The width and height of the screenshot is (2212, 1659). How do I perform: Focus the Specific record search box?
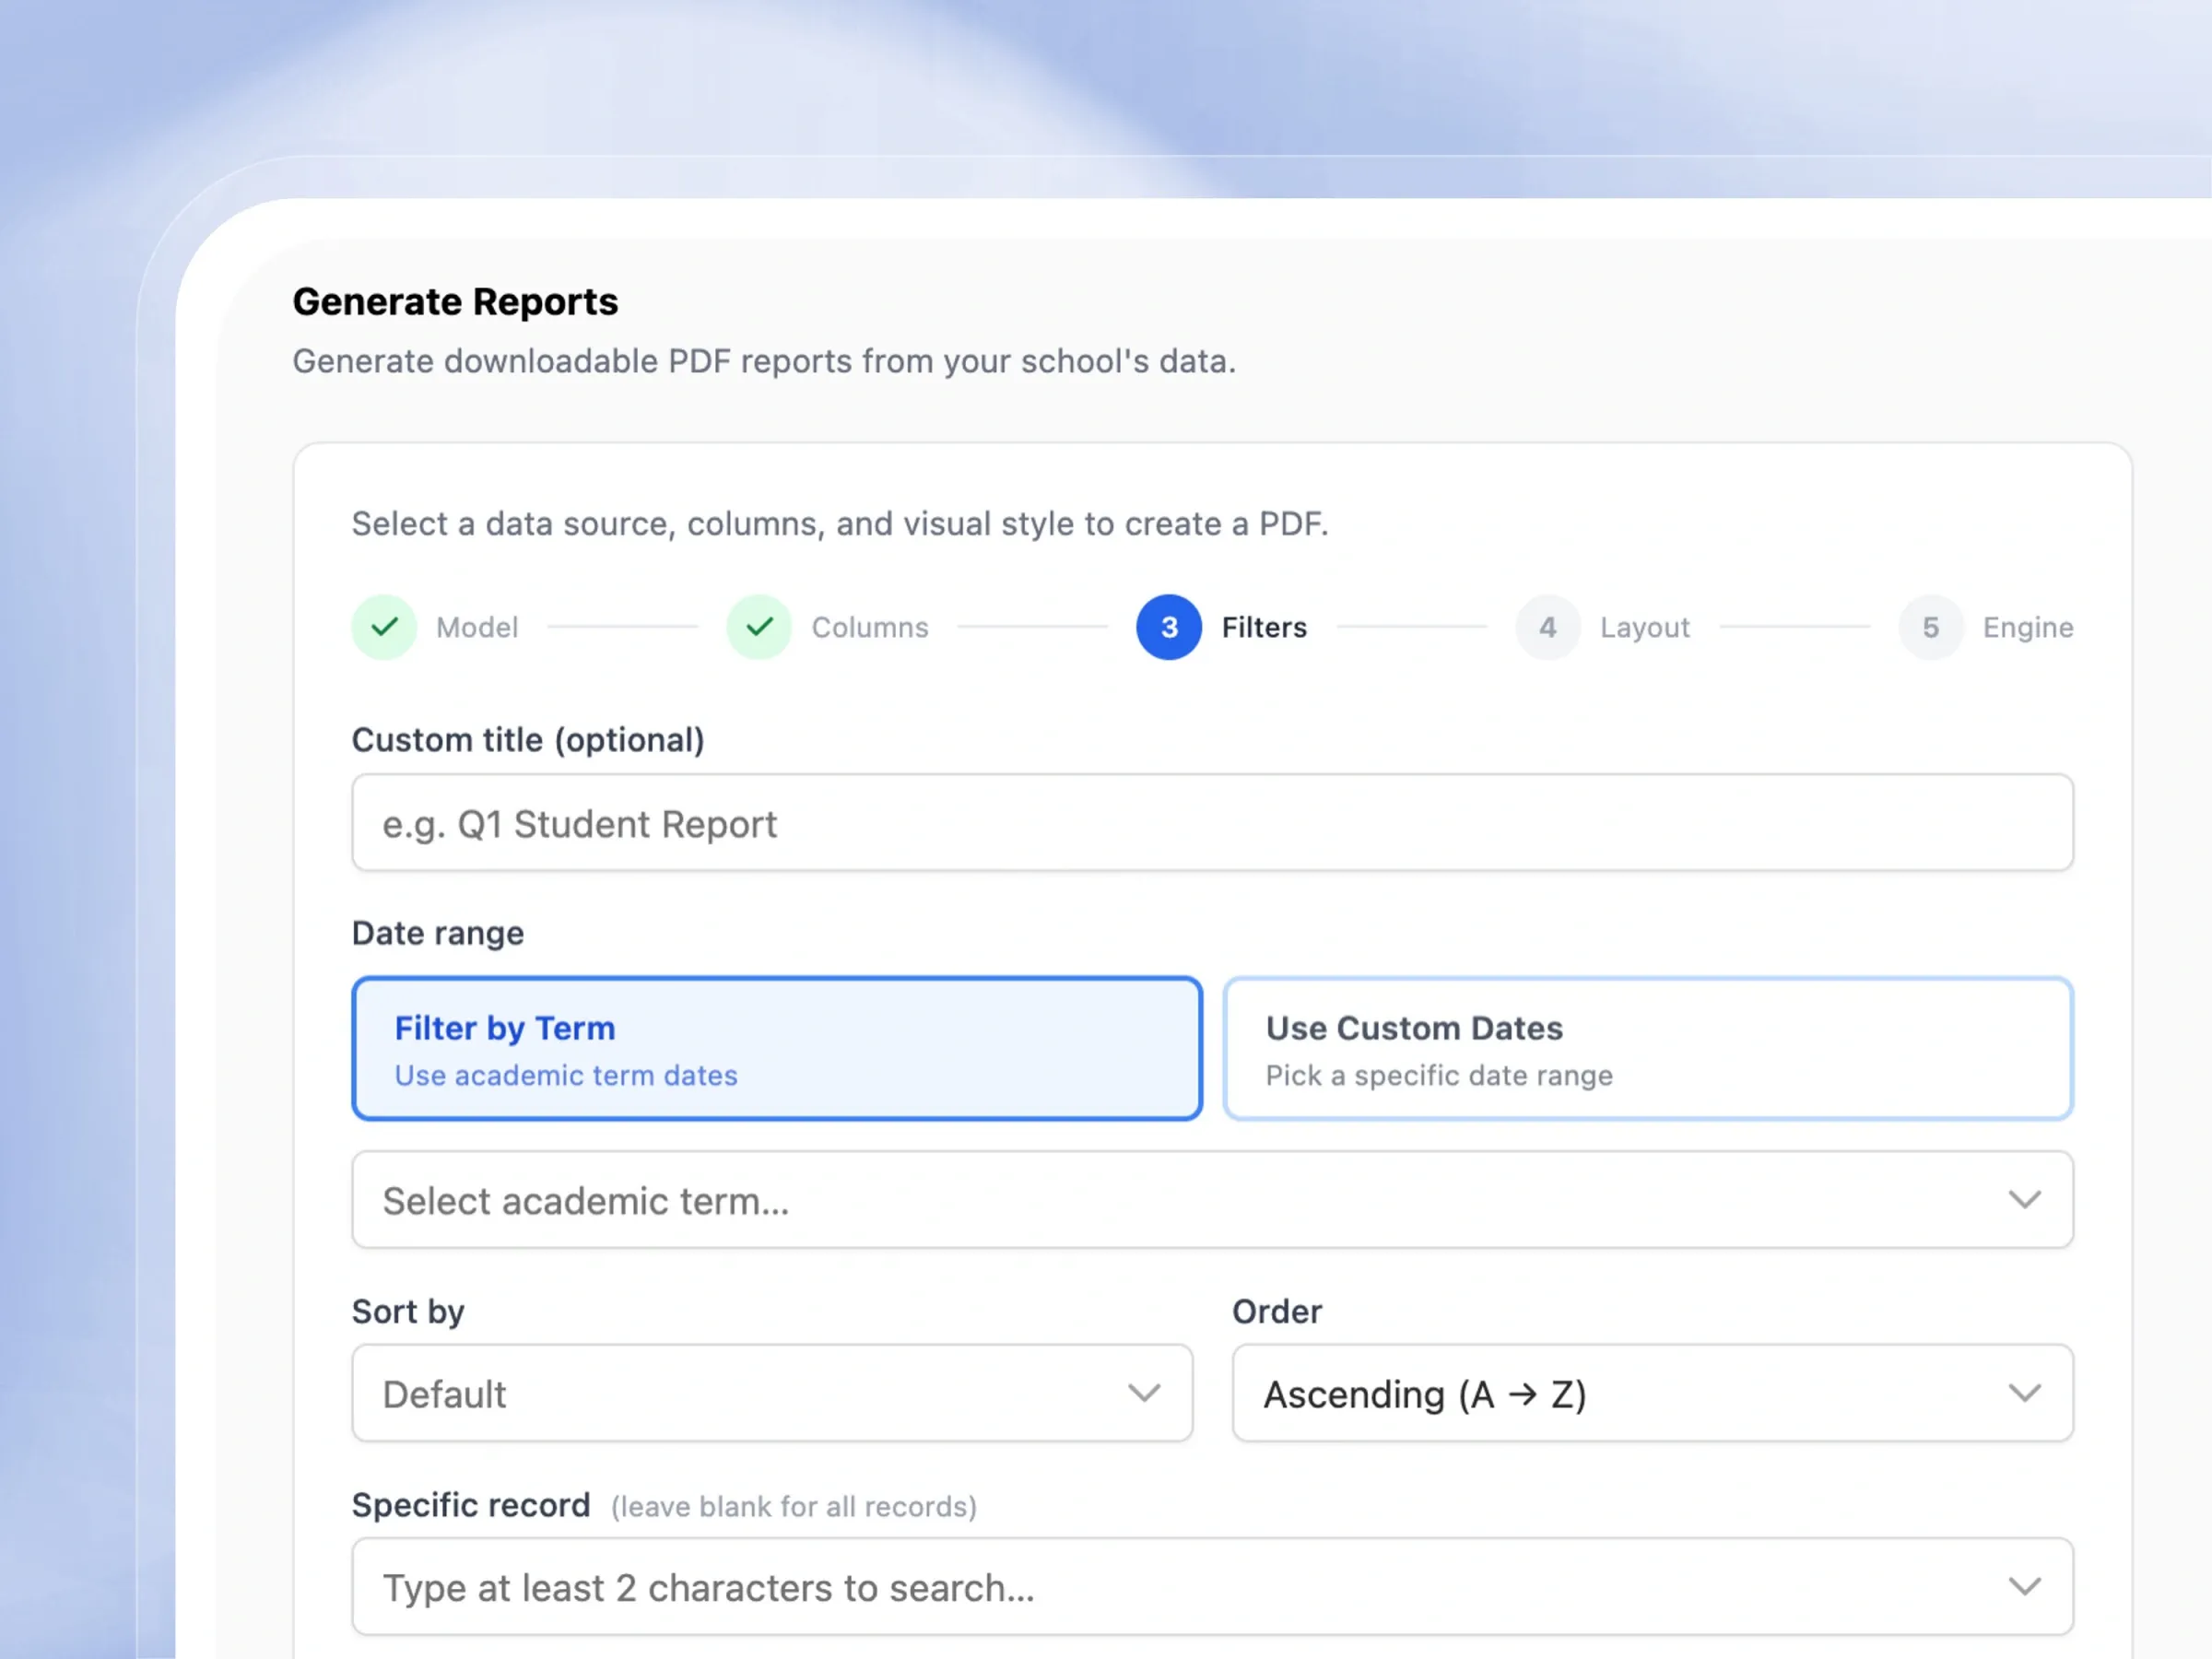1212,1586
